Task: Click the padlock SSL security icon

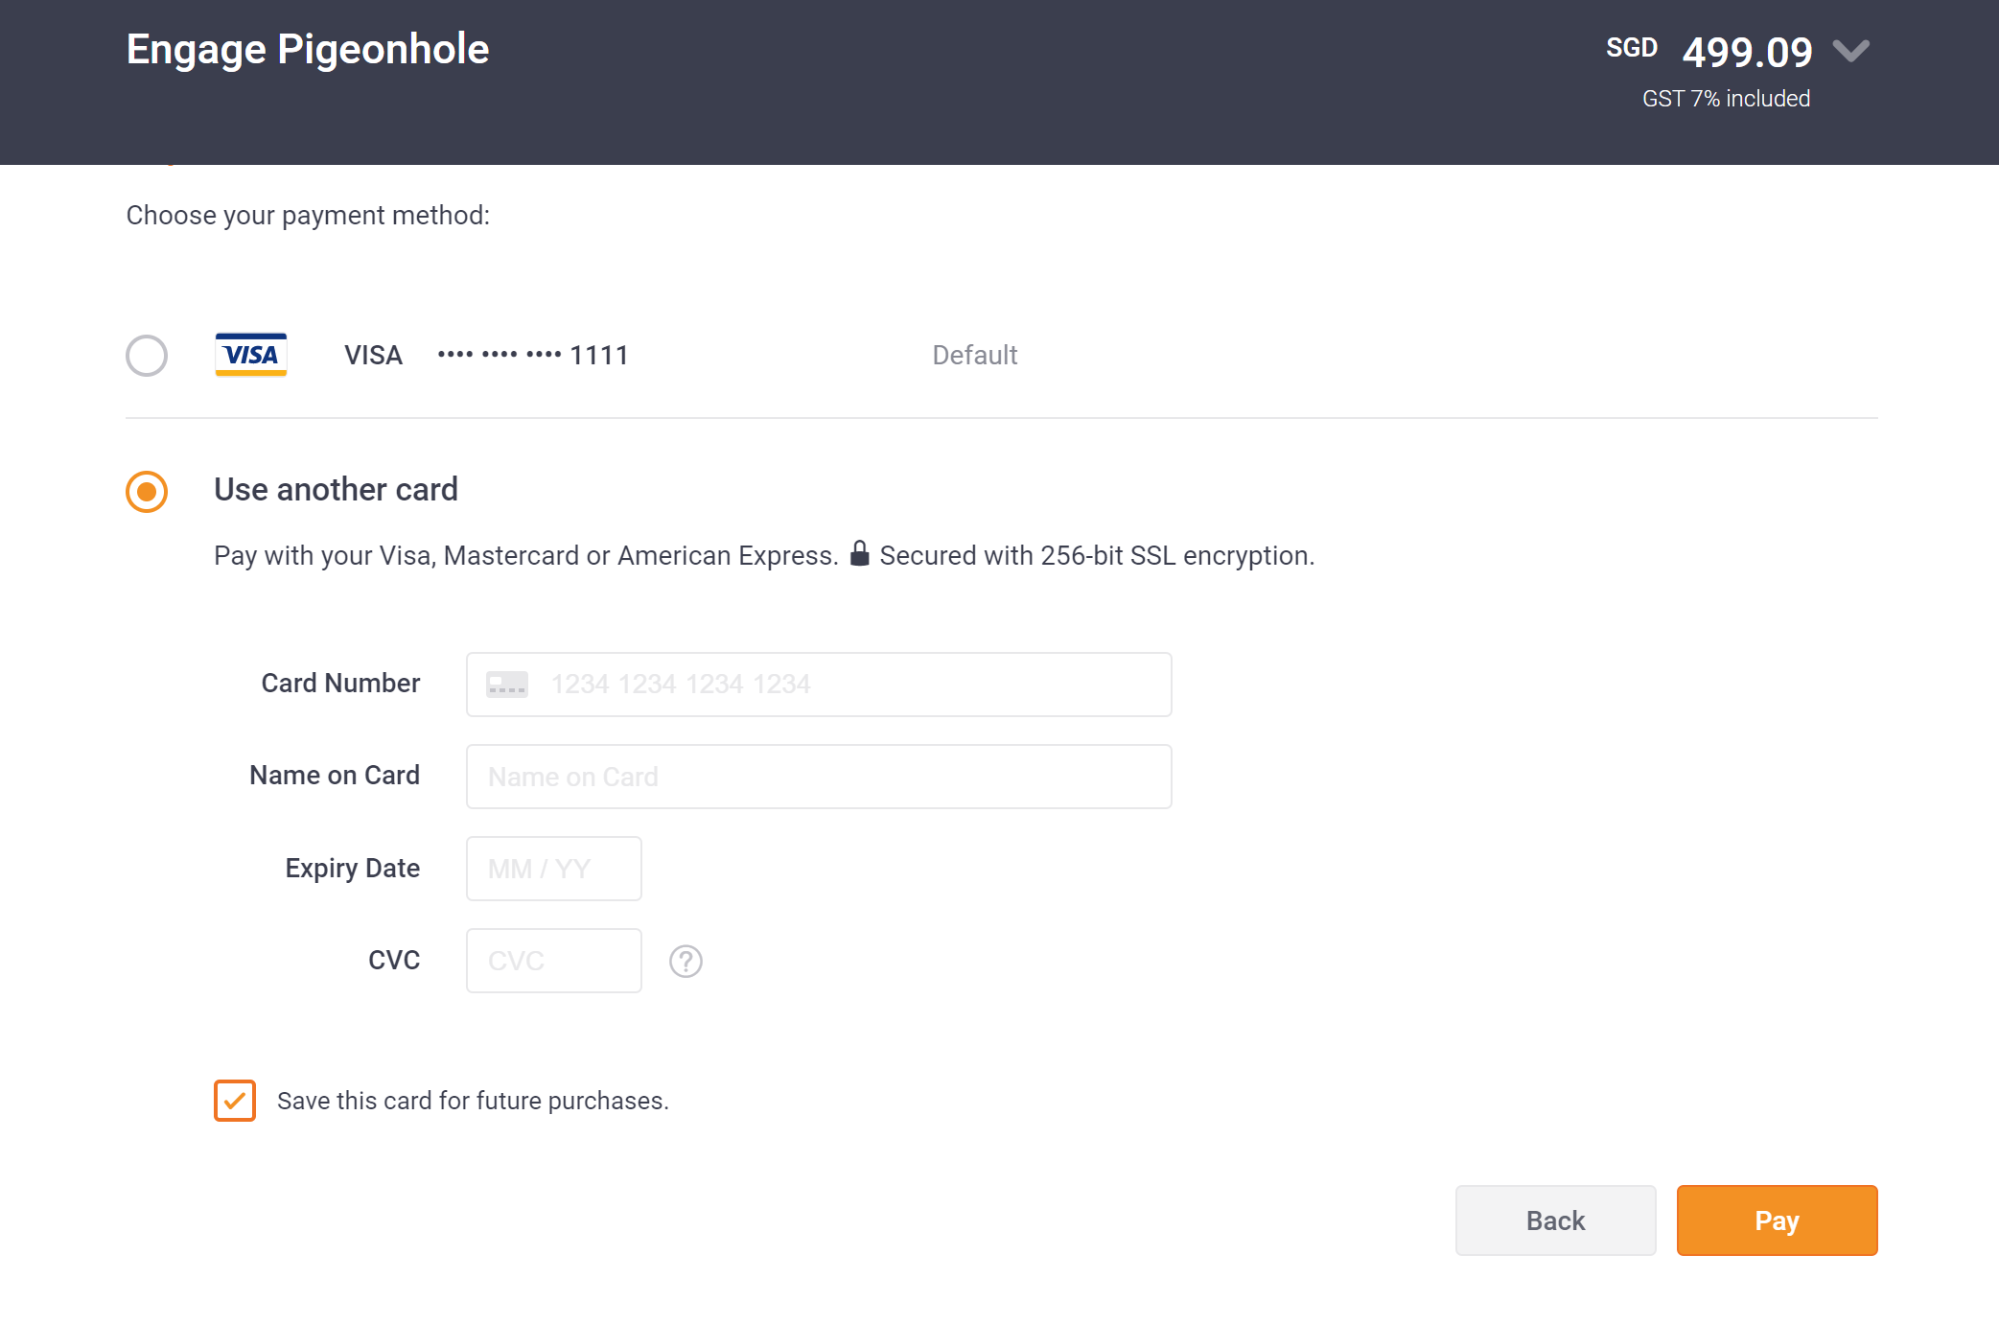Action: click(x=859, y=553)
